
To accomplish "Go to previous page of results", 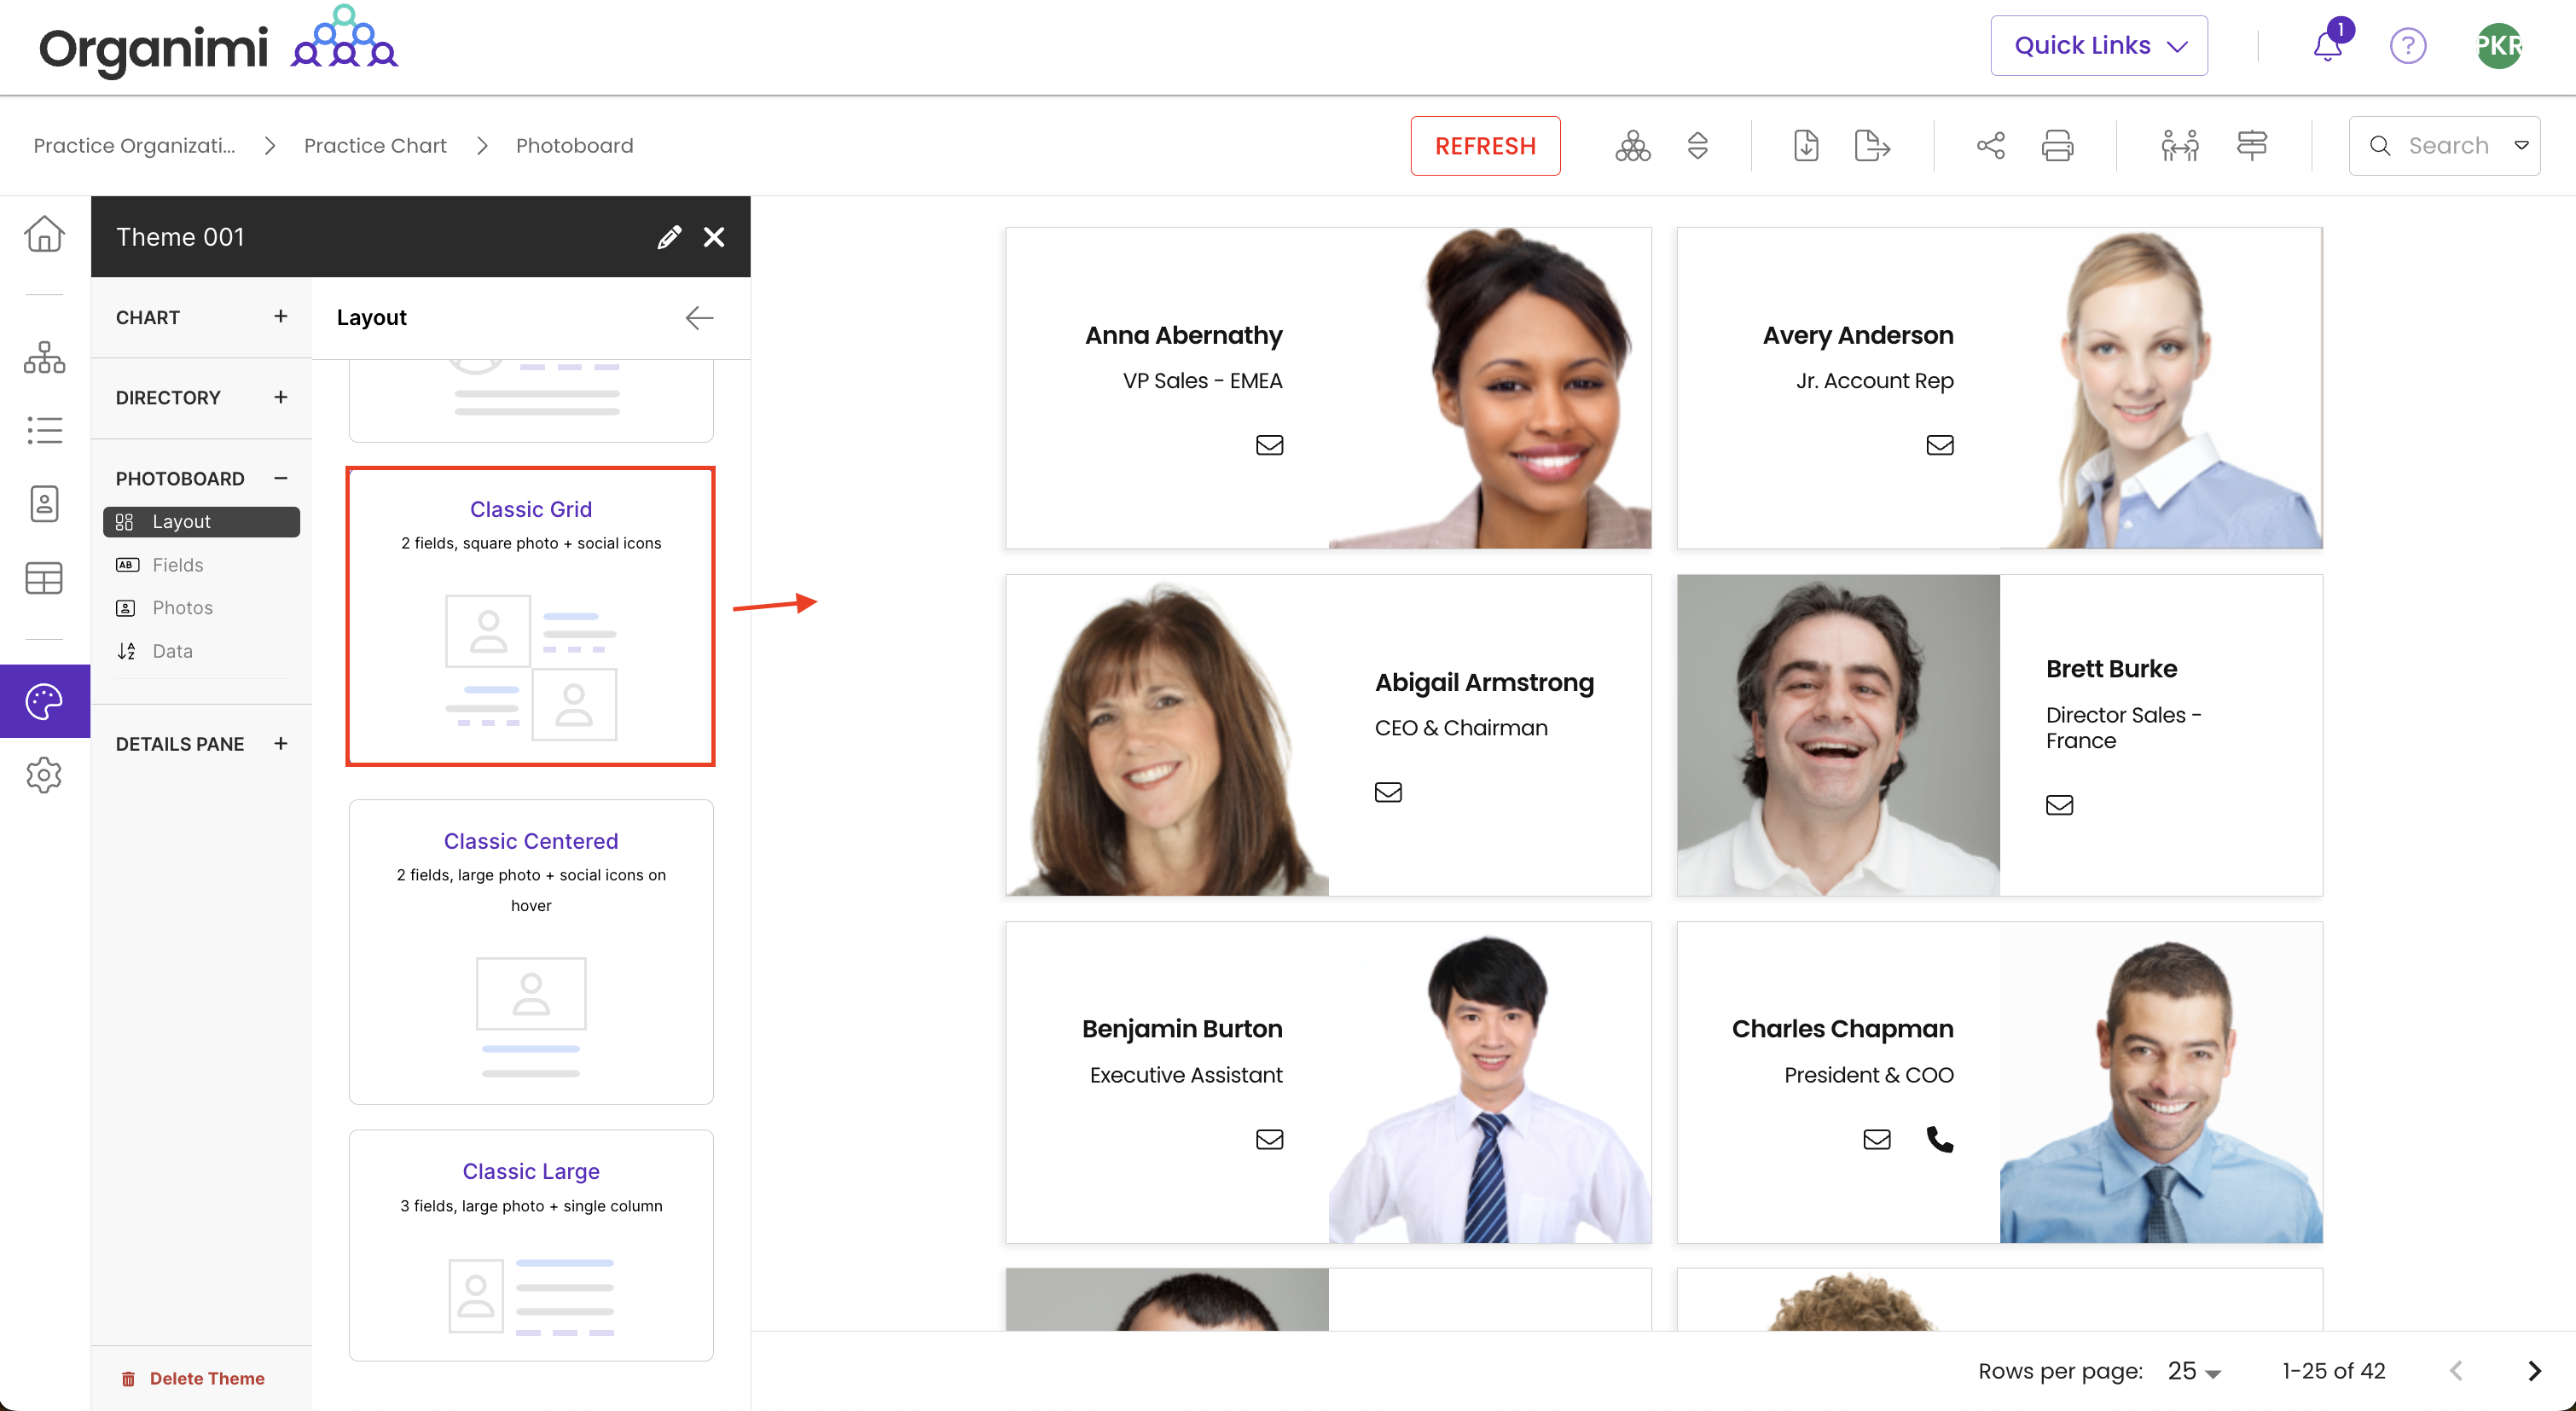I will click(2455, 1370).
